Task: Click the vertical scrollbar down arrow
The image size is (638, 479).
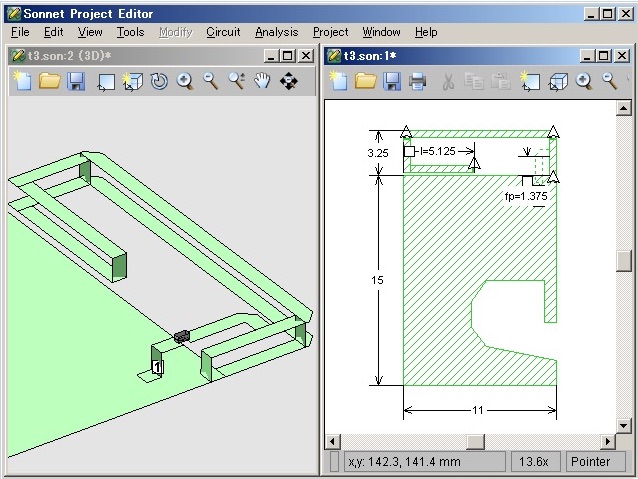Action: tap(623, 426)
